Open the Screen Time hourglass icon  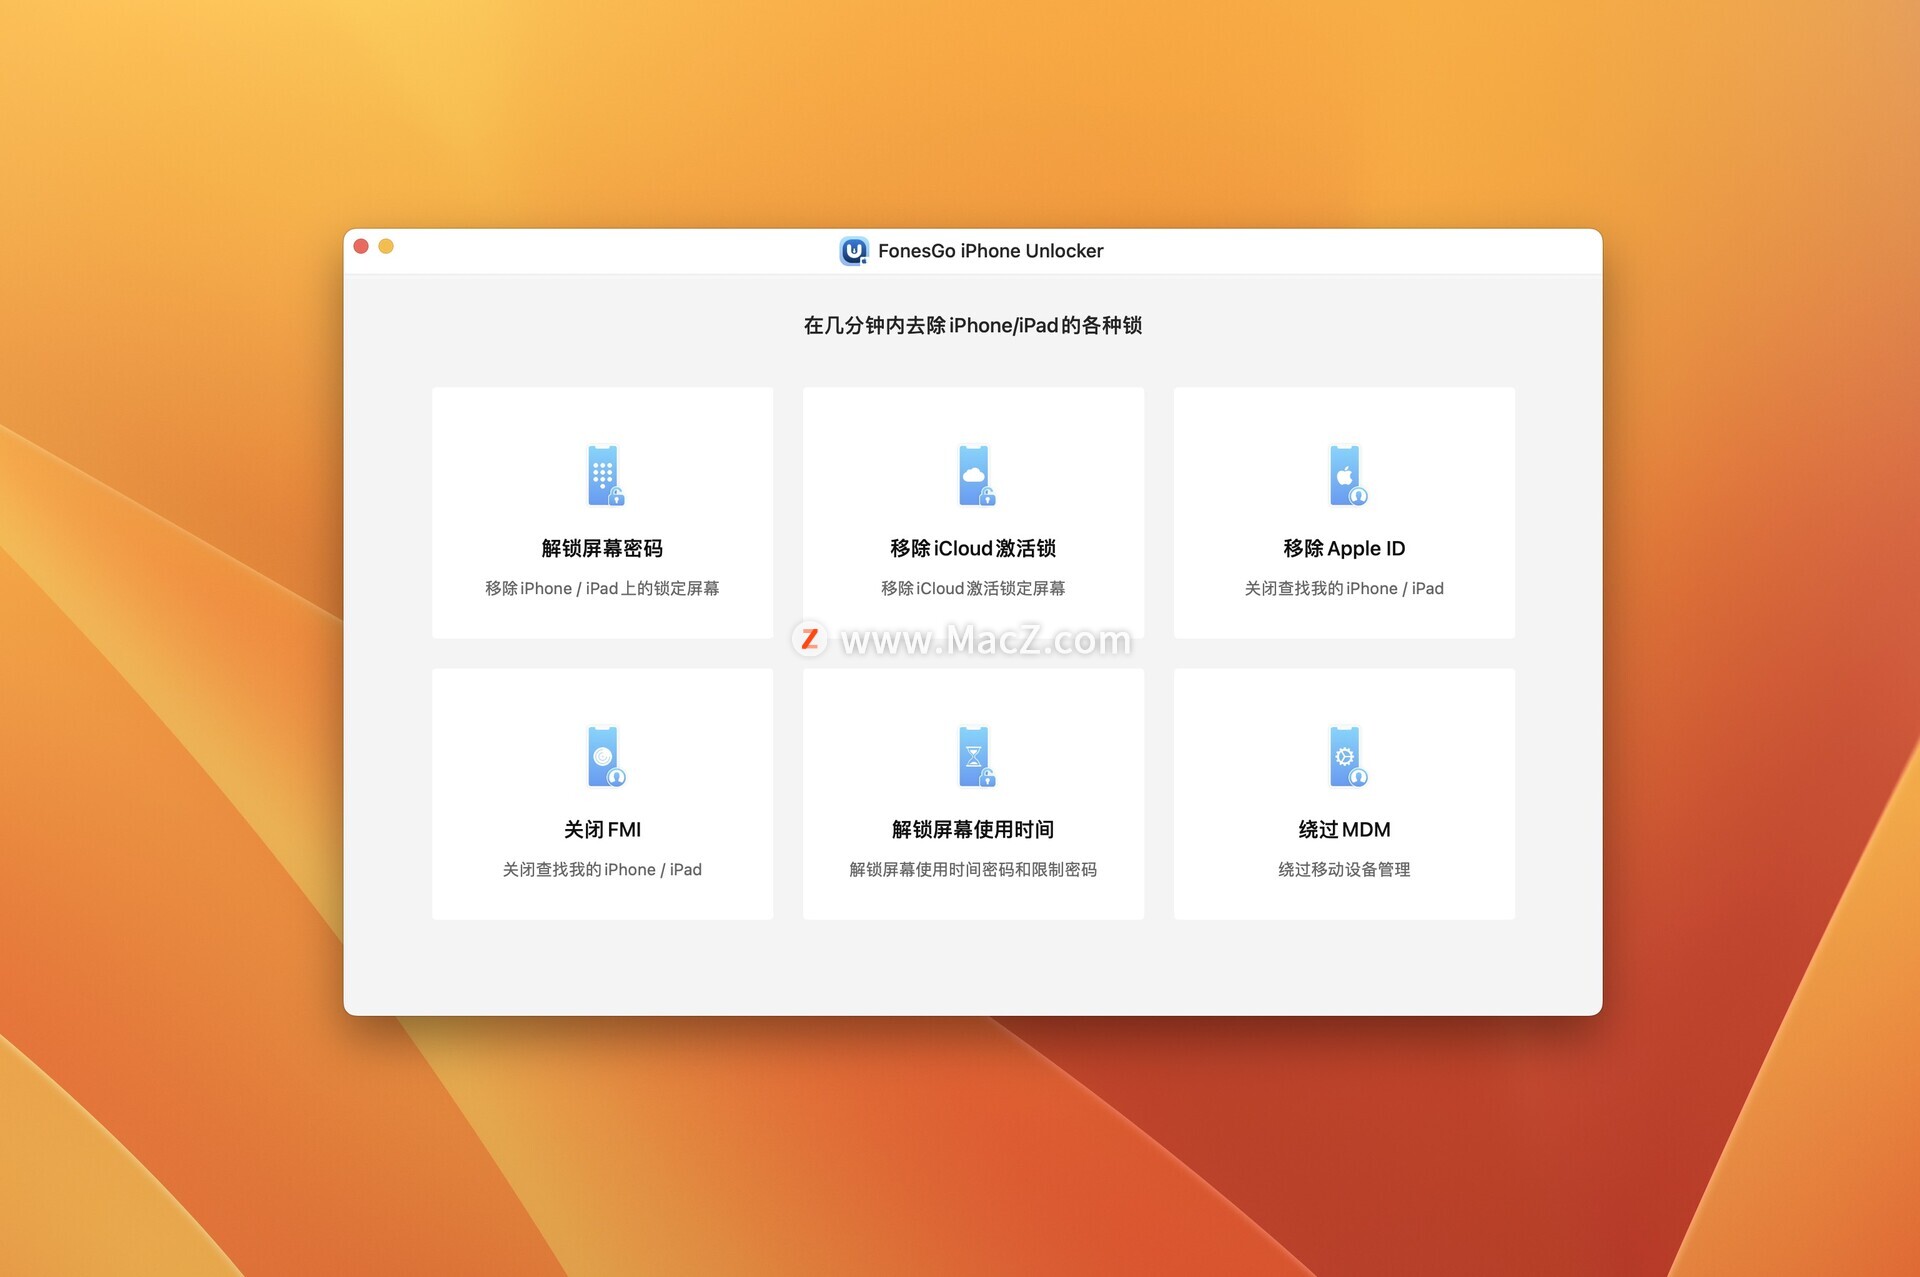click(x=975, y=756)
